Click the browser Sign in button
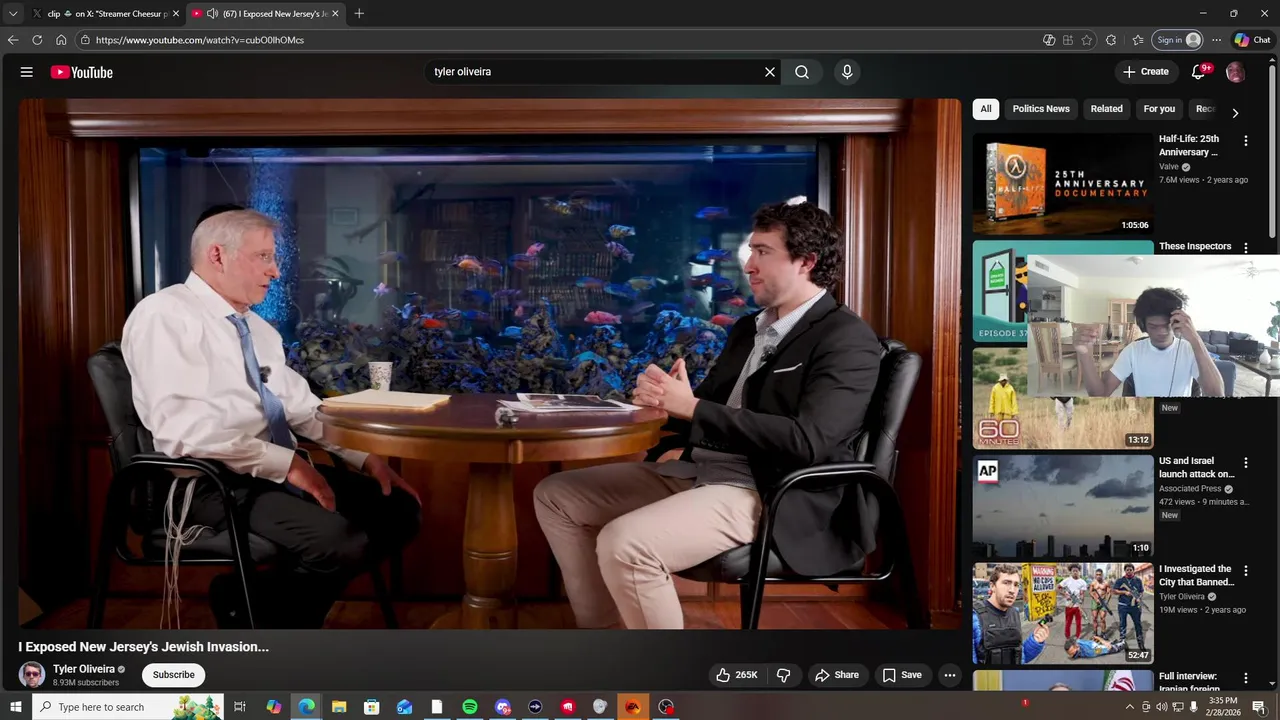The width and height of the screenshot is (1280, 720). click(x=1178, y=40)
